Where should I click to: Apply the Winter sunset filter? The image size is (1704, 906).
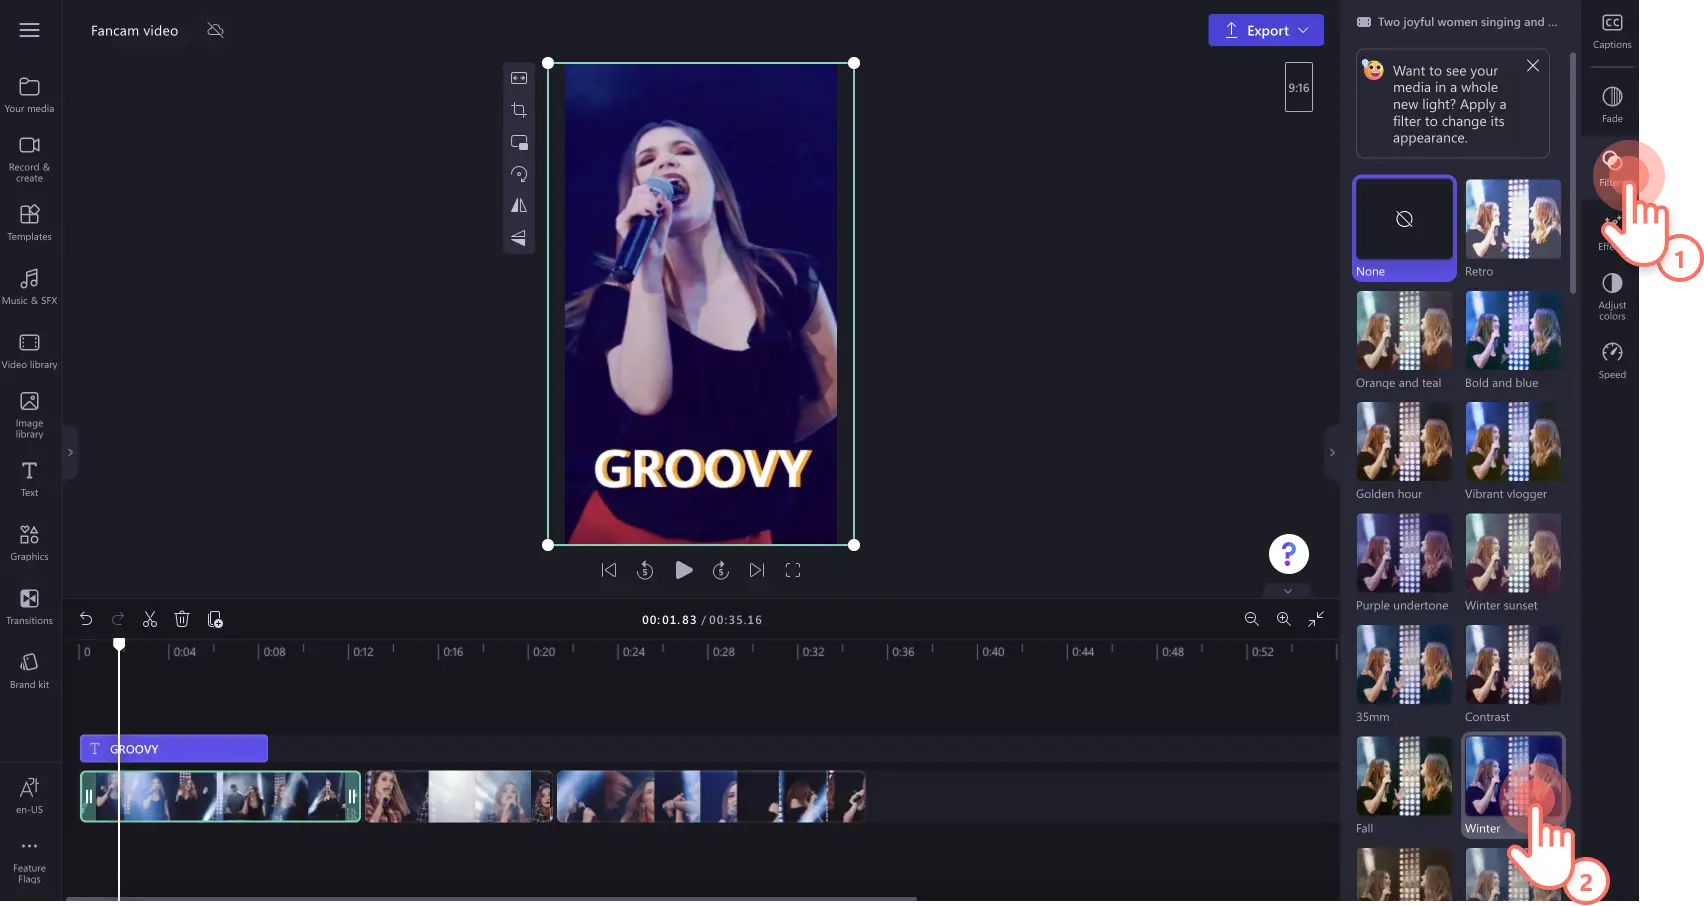coord(1513,562)
